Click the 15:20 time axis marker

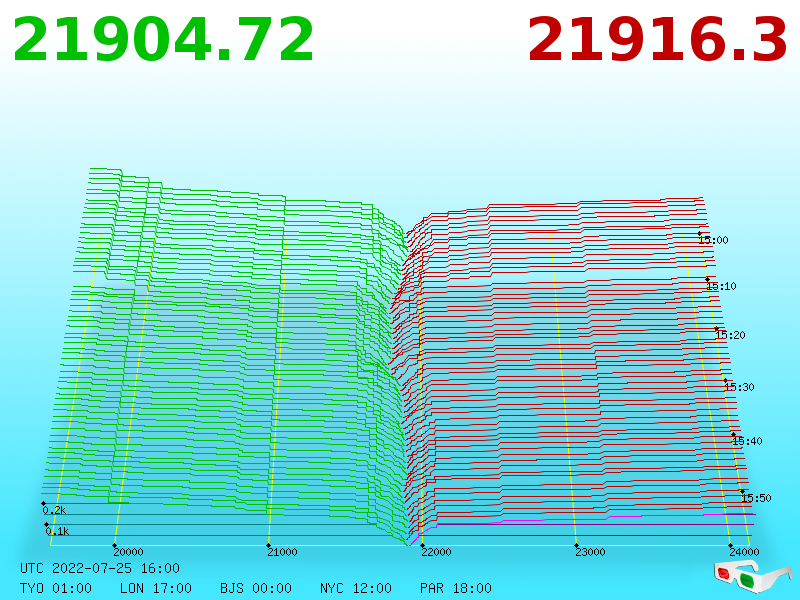coord(730,335)
